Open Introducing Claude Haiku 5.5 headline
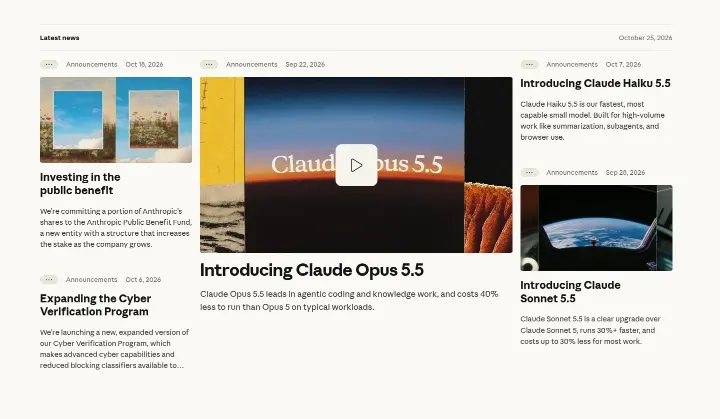 pyautogui.click(x=595, y=84)
